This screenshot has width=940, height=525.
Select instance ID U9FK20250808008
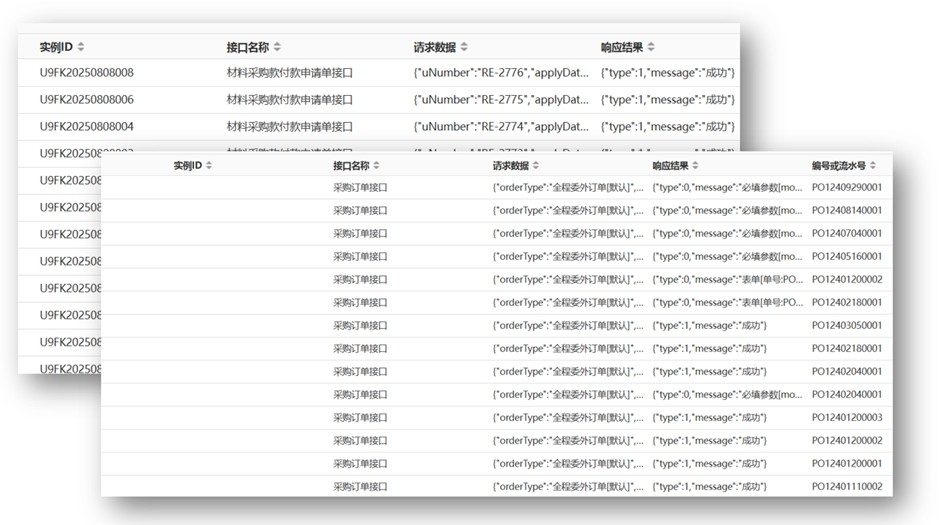(86, 73)
